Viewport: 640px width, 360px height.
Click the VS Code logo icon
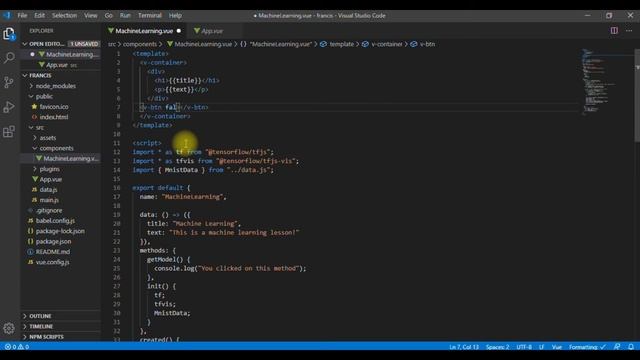click(x=7, y=16)
